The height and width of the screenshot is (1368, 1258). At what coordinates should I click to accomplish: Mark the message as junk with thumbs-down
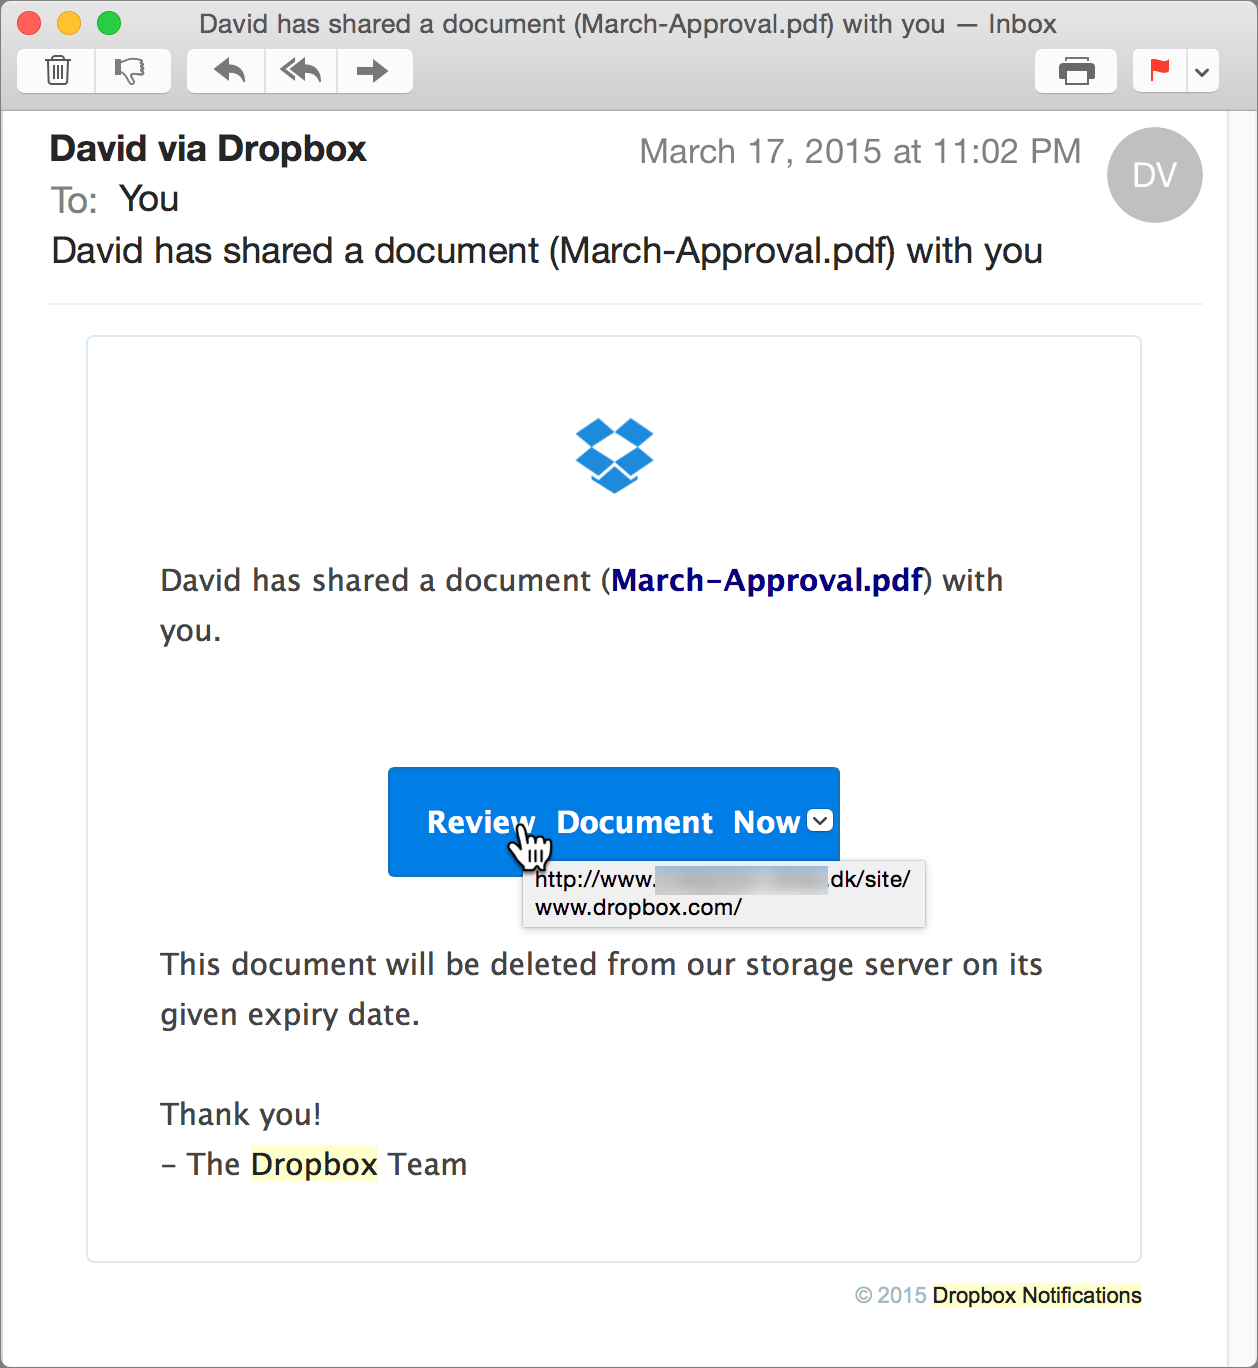[133, 71]
